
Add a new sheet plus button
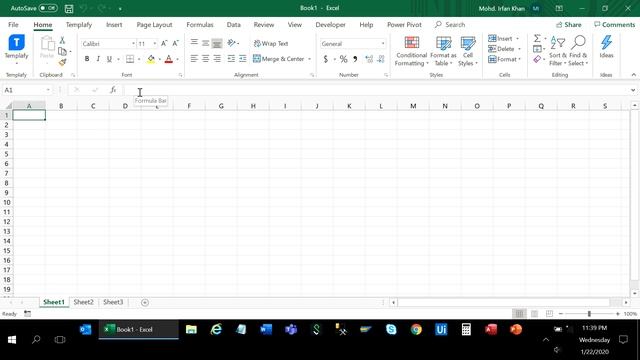point(145,302)
